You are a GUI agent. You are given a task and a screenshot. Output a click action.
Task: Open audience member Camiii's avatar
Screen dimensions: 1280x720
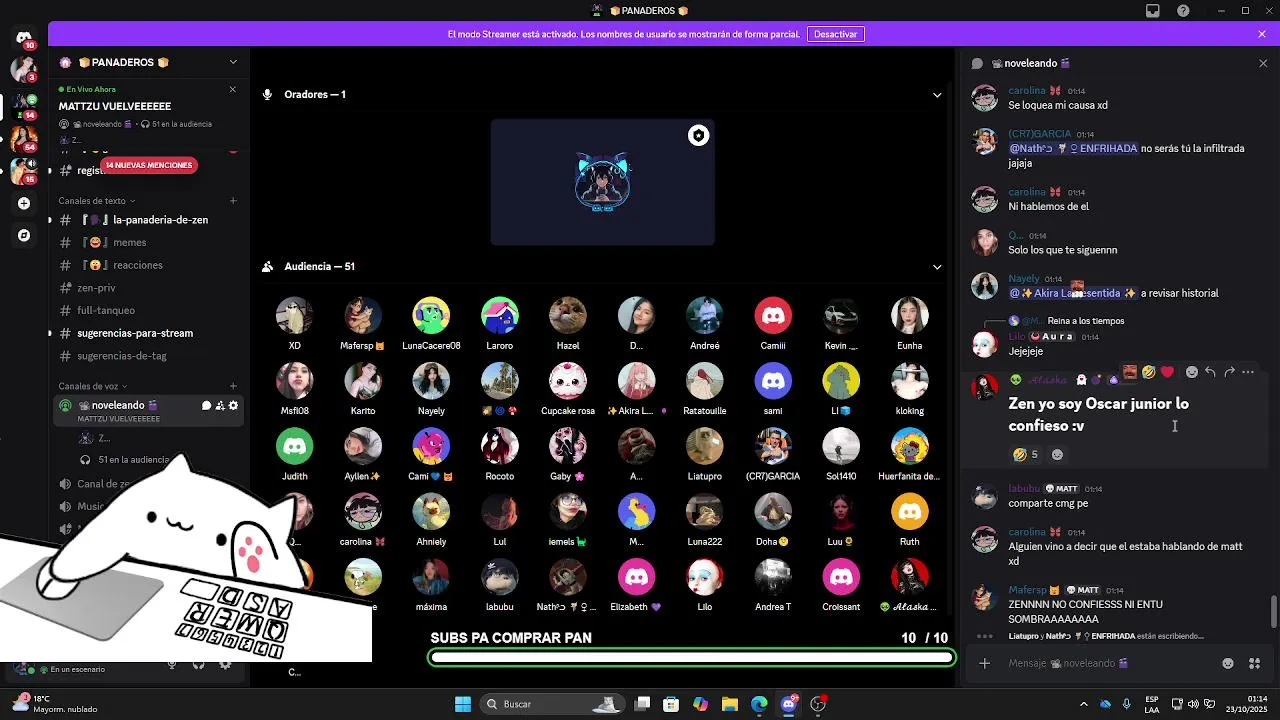[x=773, y=316]
